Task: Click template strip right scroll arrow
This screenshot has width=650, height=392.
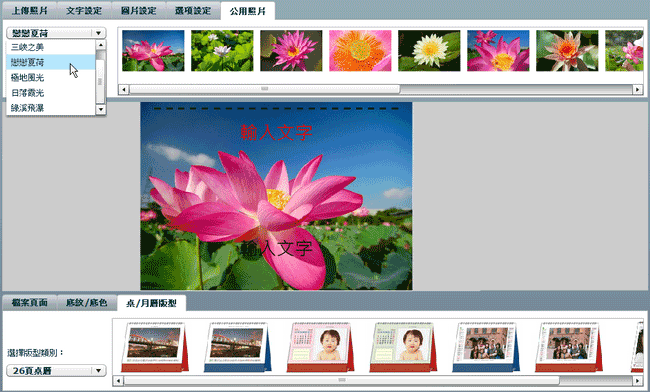Action: tap(638, 380)
